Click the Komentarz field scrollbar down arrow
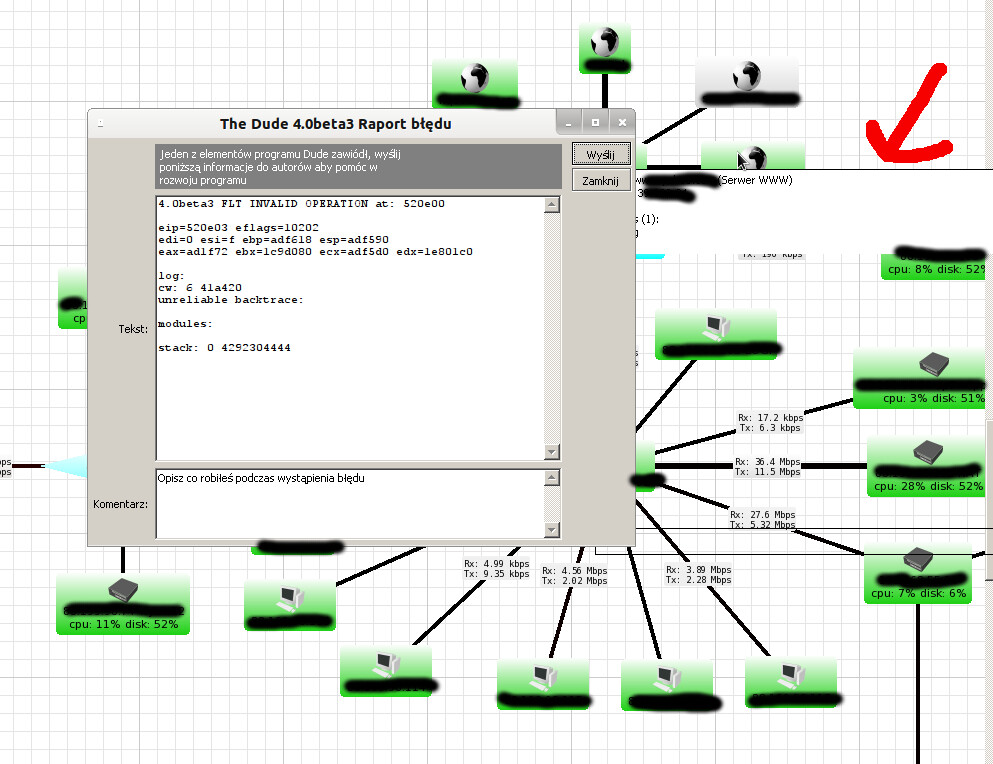This screenshot has width=993, height=764. pyautogui.click(x=552, y=530)
